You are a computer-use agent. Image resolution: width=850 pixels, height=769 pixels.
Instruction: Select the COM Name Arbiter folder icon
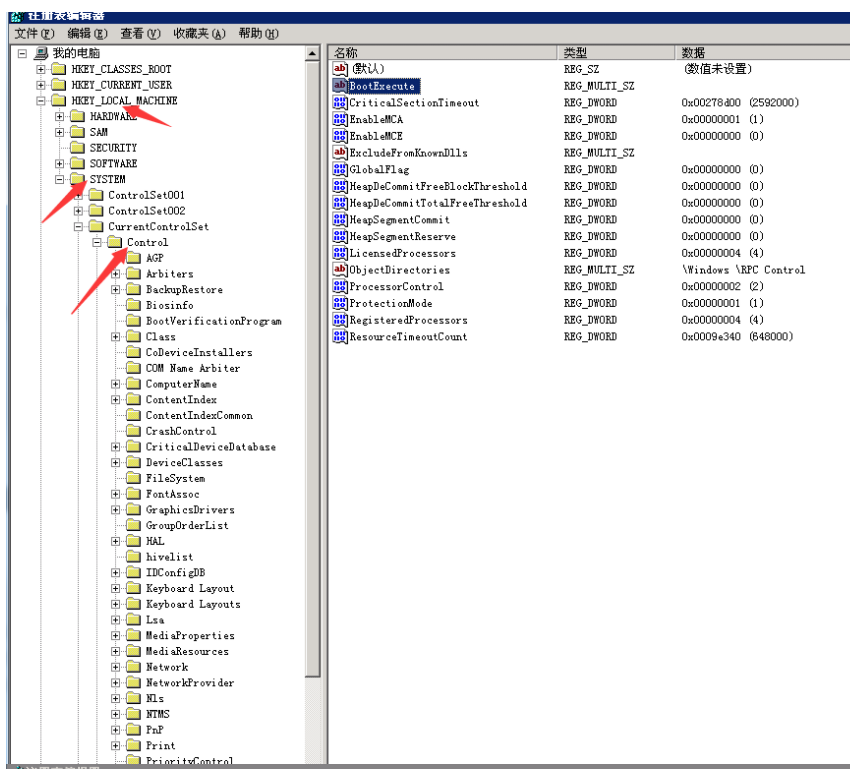point(133,368)
